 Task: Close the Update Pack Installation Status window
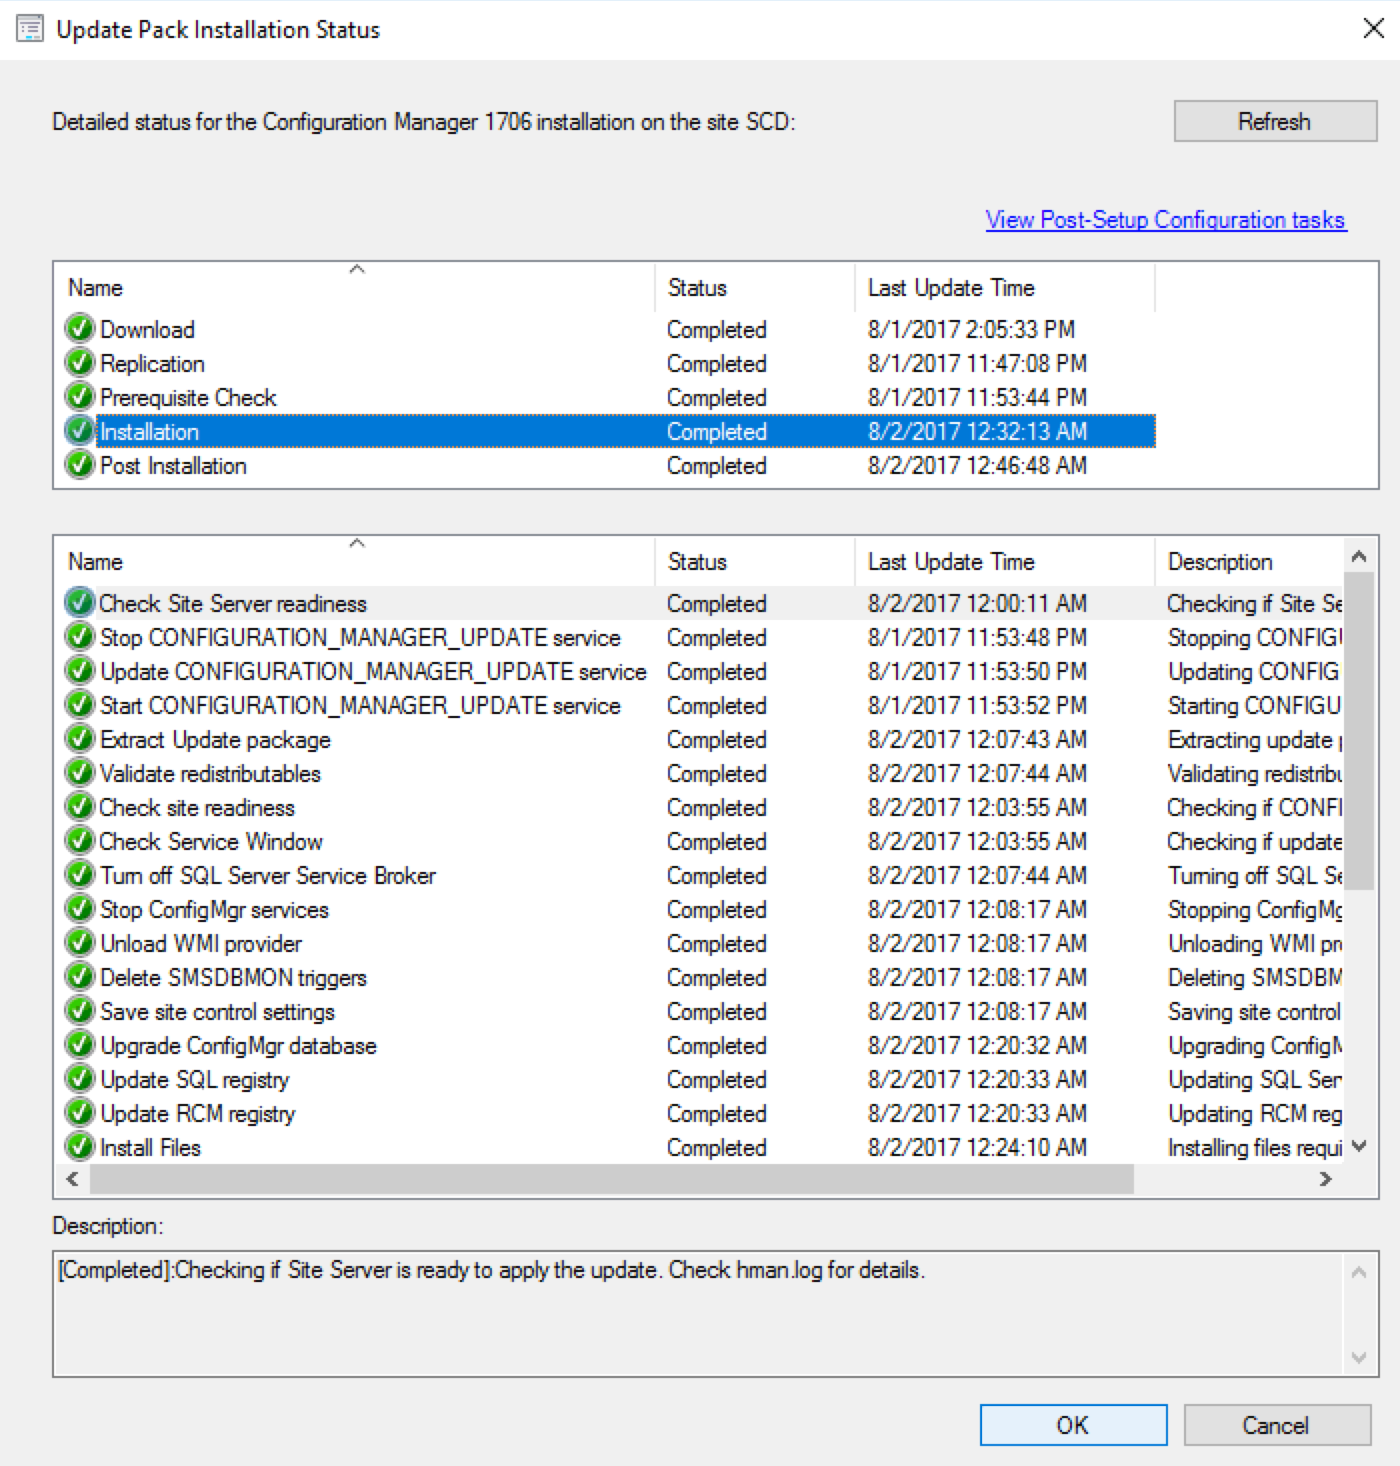[1374, 29]
